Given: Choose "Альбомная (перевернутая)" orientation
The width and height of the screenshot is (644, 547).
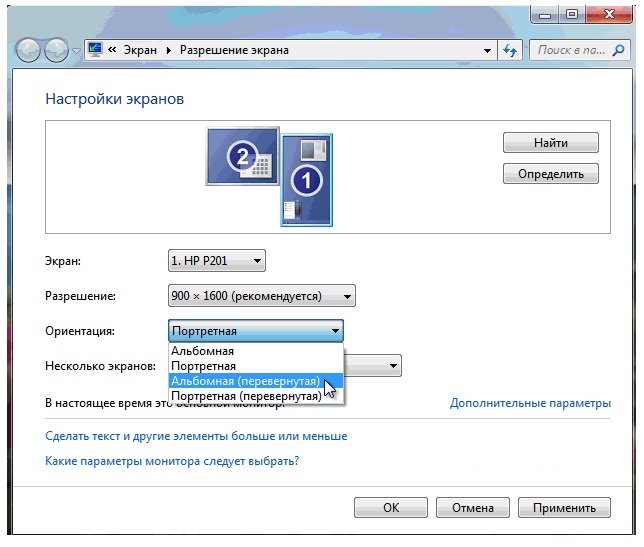Looking at the screenshot, I should (x=256, y=381).
